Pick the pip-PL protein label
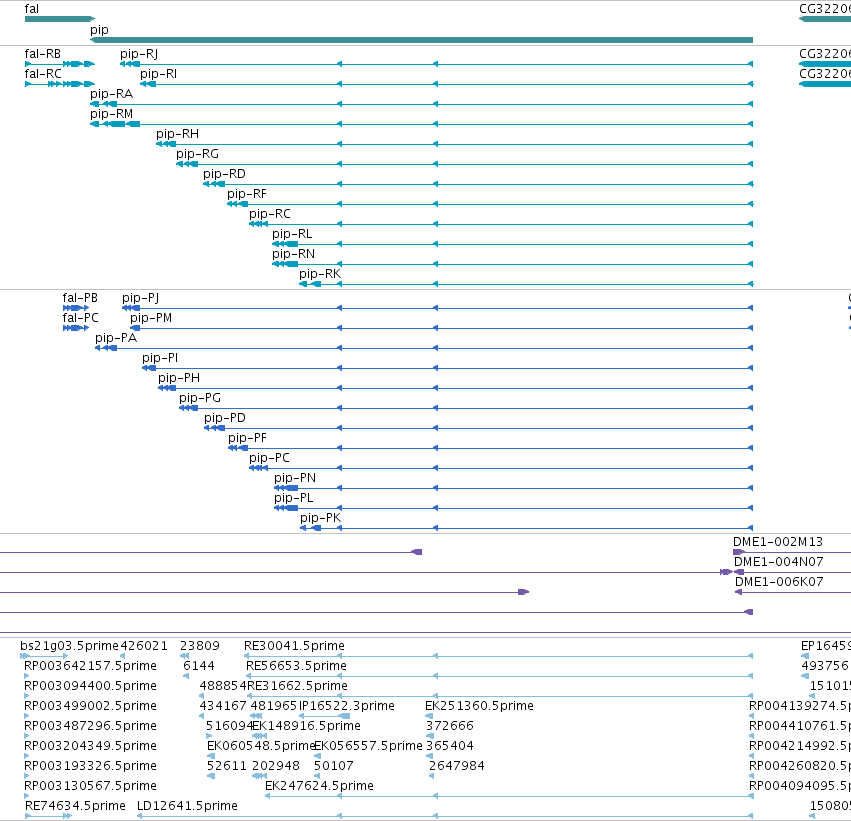This screenshot has width=851, height=821. tap(294, 499)
